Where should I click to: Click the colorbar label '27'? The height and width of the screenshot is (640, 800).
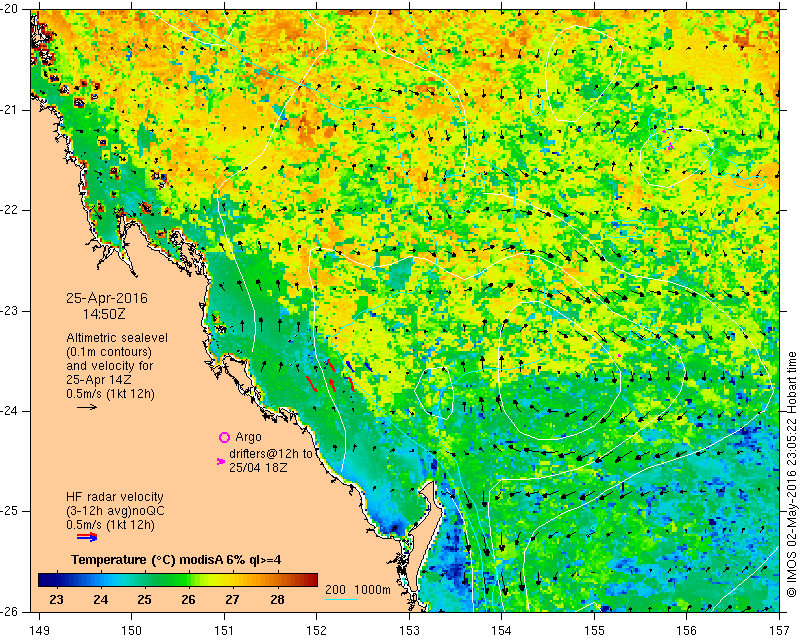click(233, 599)
